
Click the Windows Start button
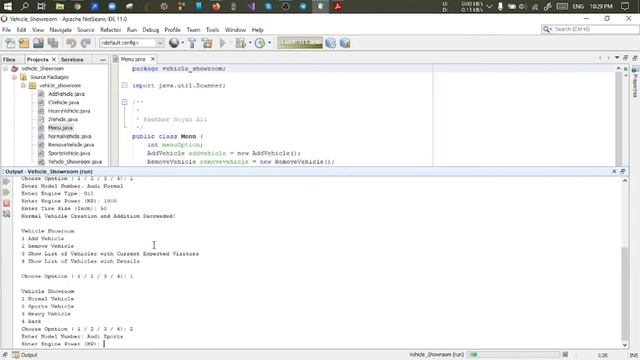point(7,6)
